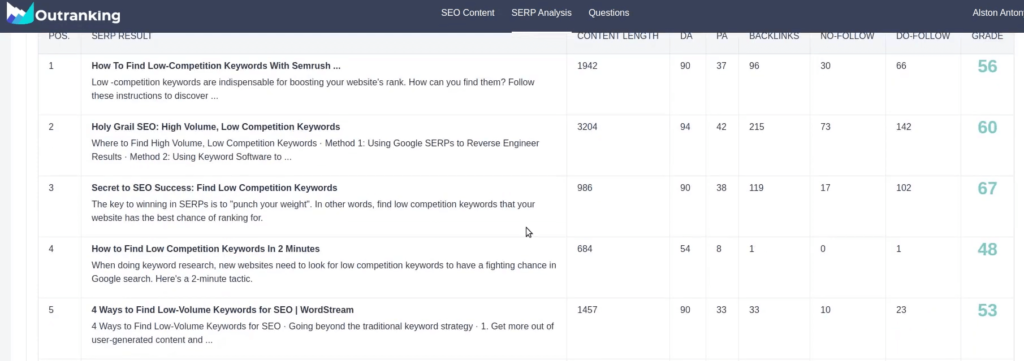Open 'How to Find Low Competition Keywords In 2 Minutes'
1024x361 pixels.
click(205, 249)
